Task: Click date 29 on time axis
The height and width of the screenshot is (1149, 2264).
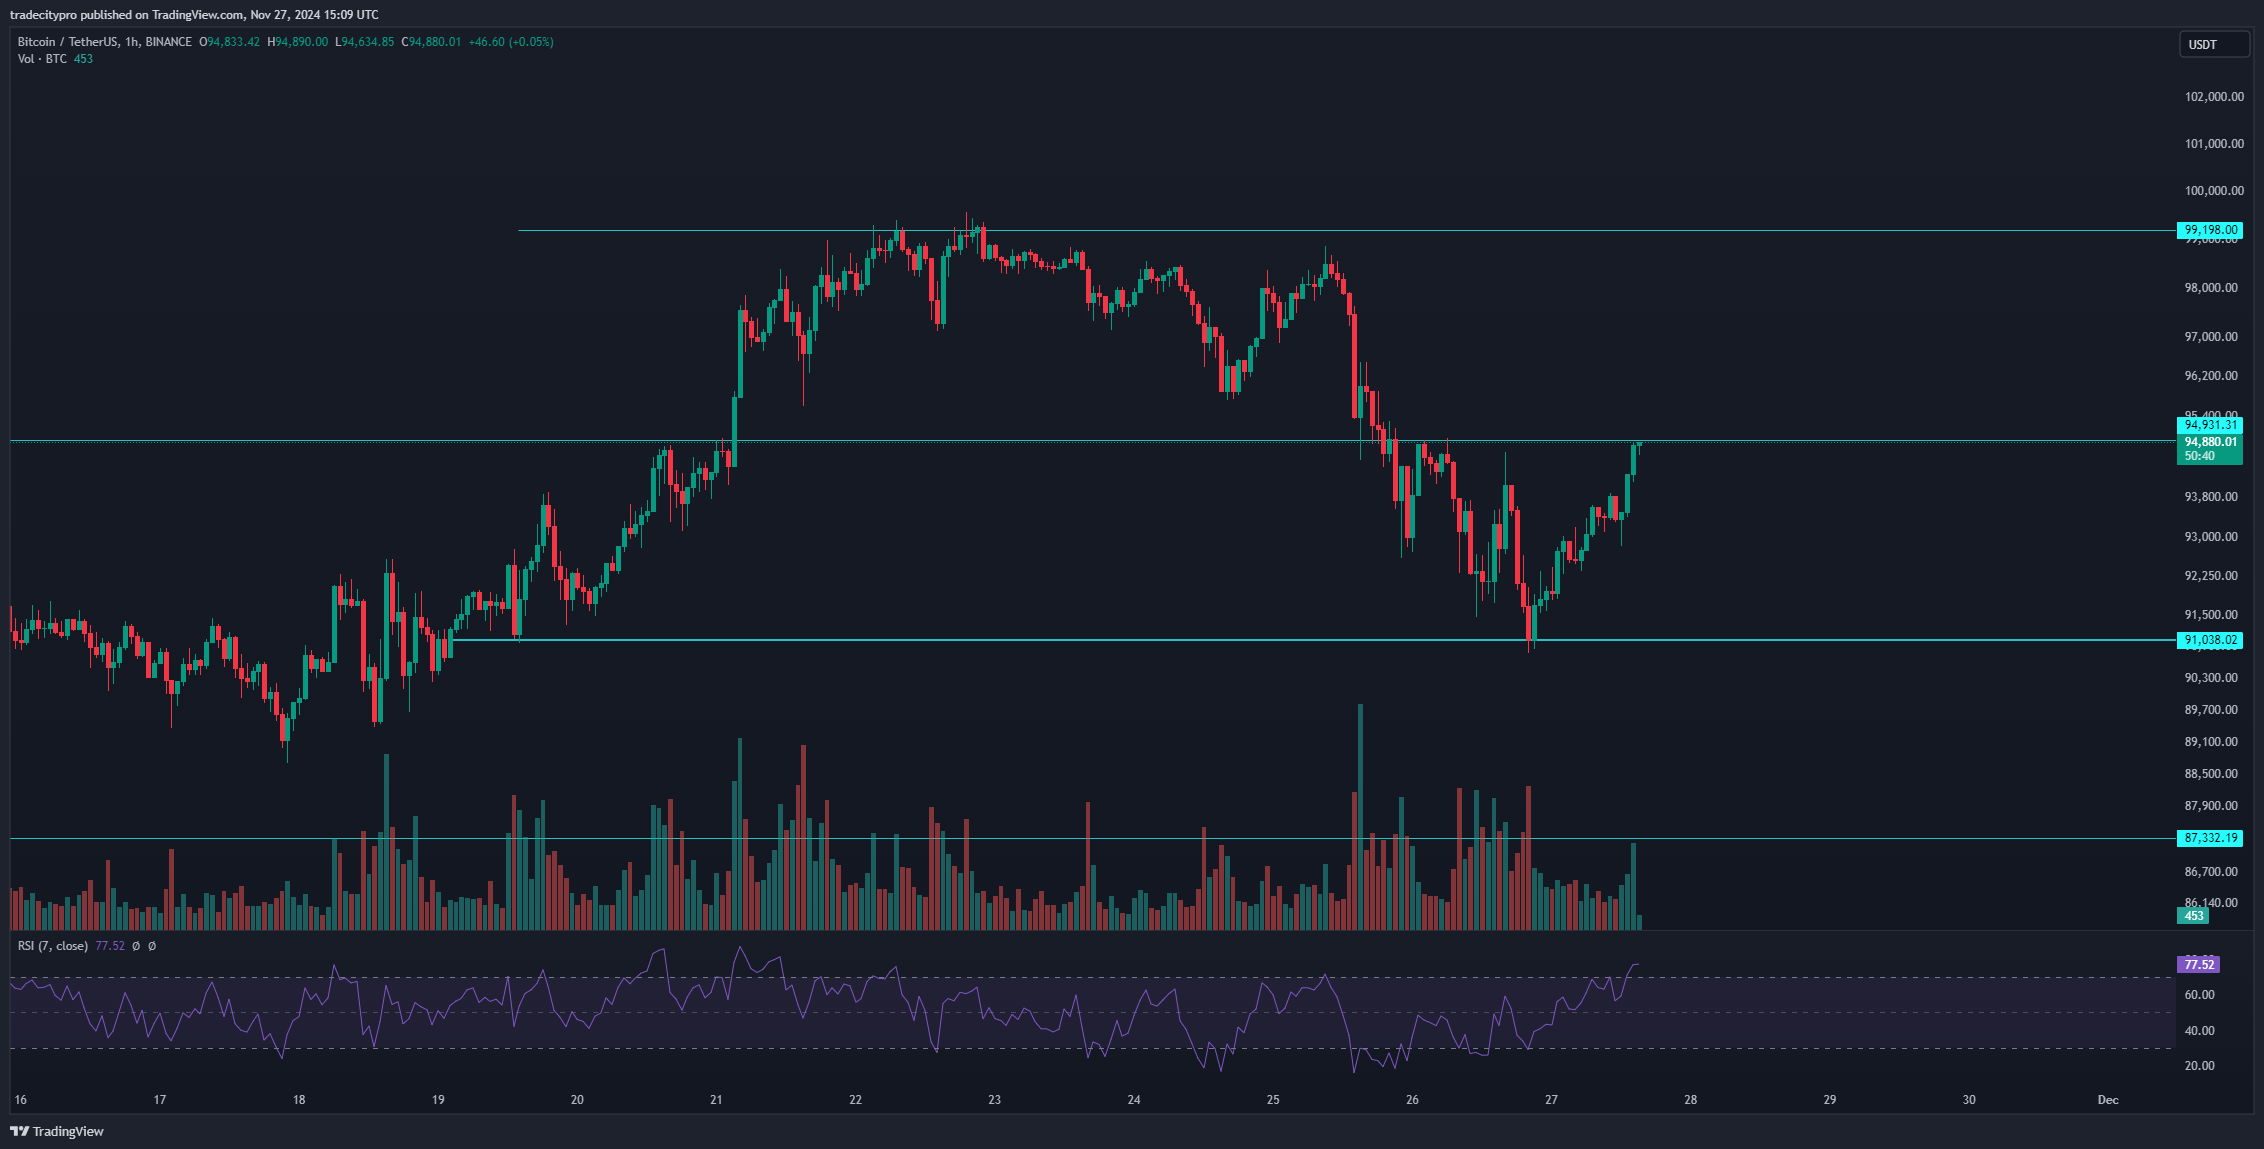Action: coord(1830,1100)
